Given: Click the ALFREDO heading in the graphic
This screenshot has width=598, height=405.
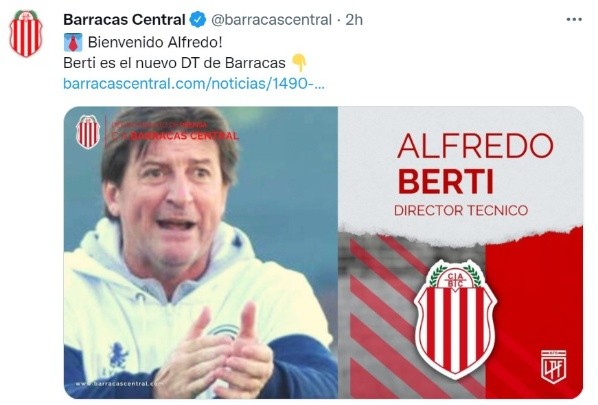Looking at the screenshot, I should pos(475,146).
